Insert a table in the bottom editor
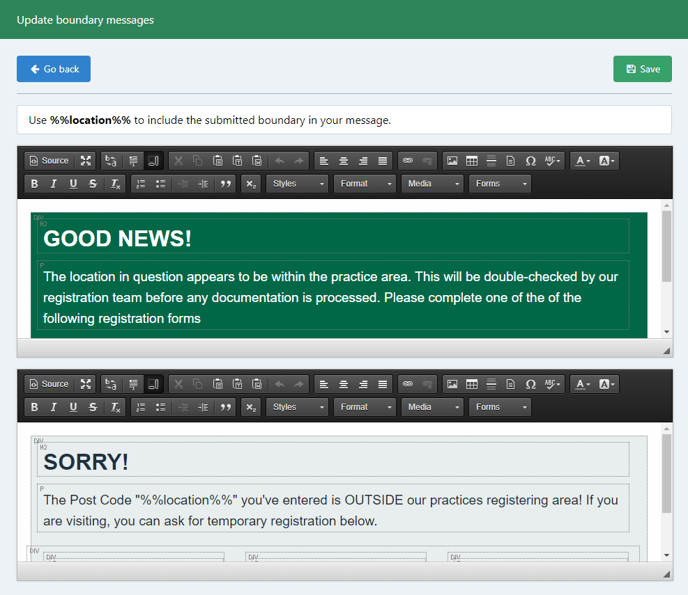This screenshot has width=688, height=595. 471,384
